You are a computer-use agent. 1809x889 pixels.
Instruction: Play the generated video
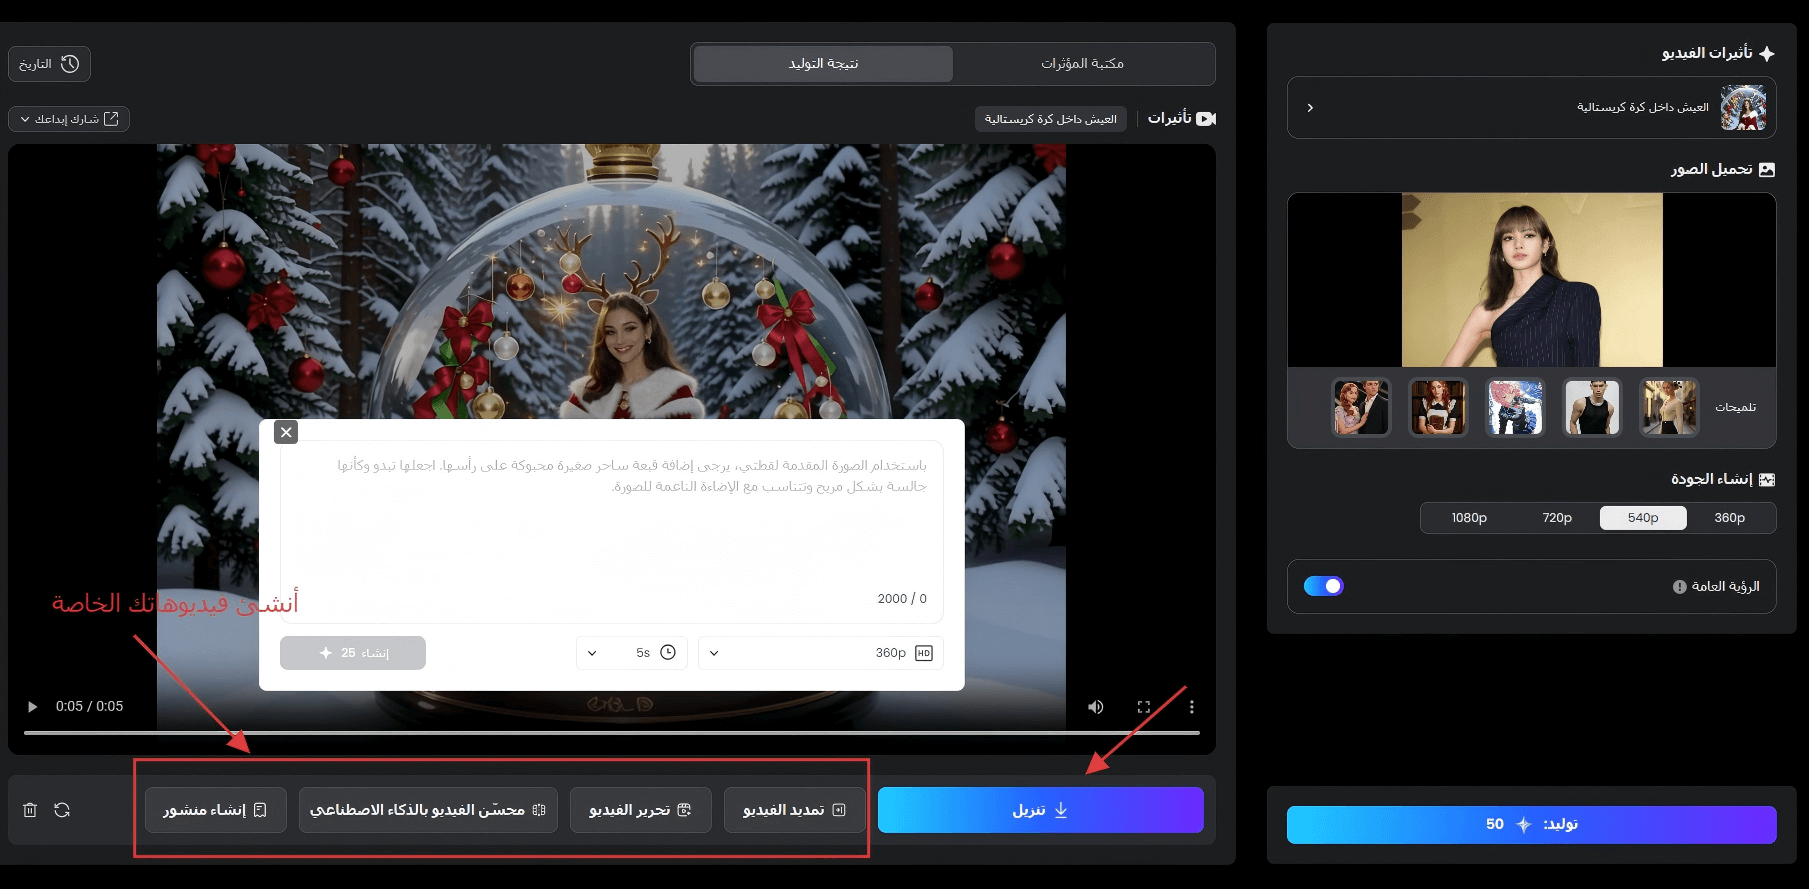[x=32, y=707]
